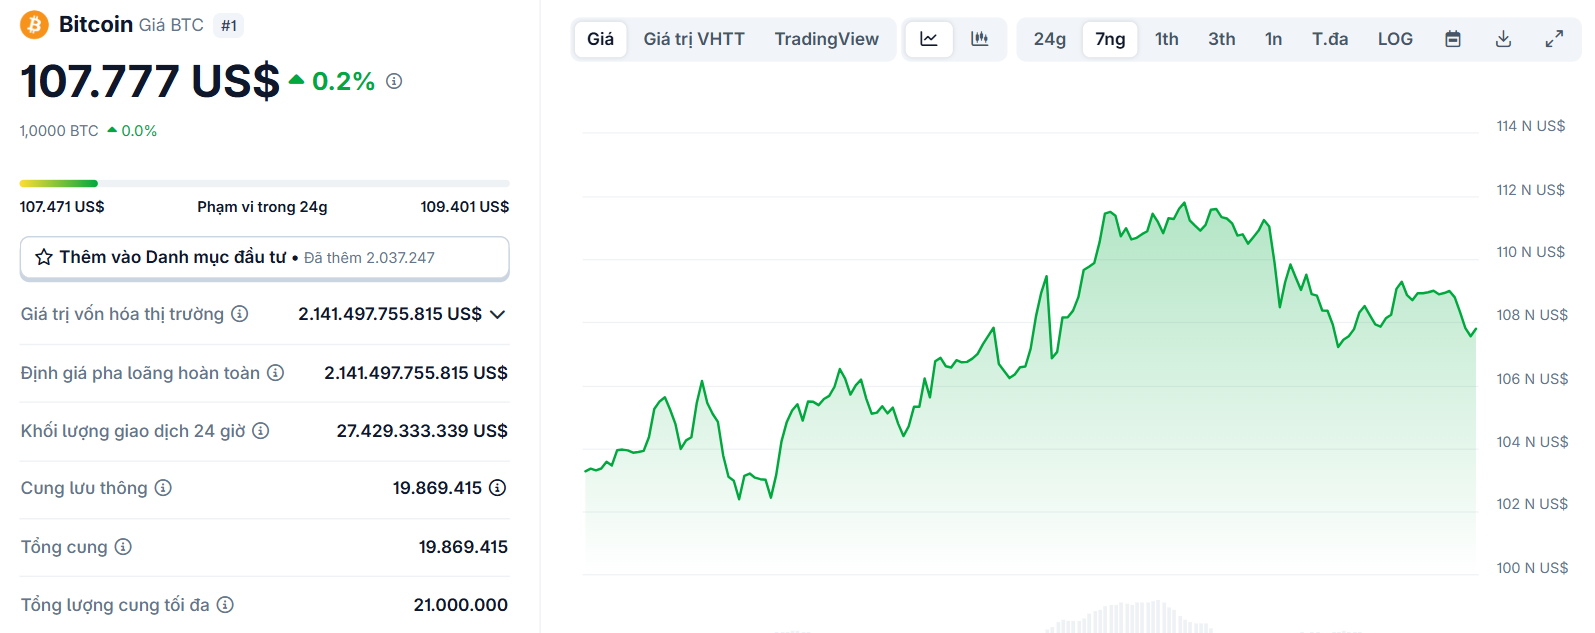Select T.đa maximum time range
The height and width of the screenshot is (633, 1595).
(1330, 39)
